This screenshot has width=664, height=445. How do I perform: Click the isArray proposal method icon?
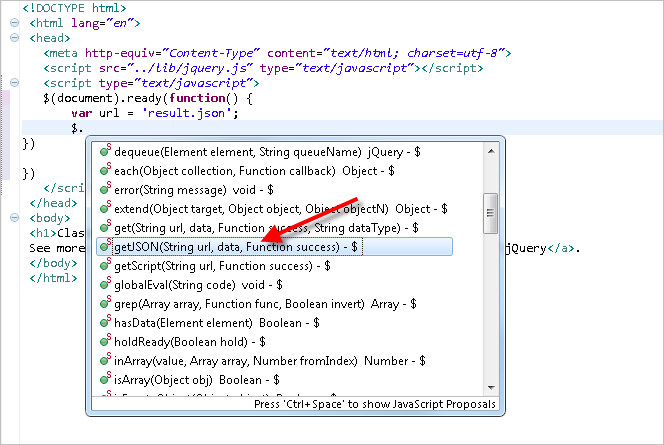[x=105, y=380]
